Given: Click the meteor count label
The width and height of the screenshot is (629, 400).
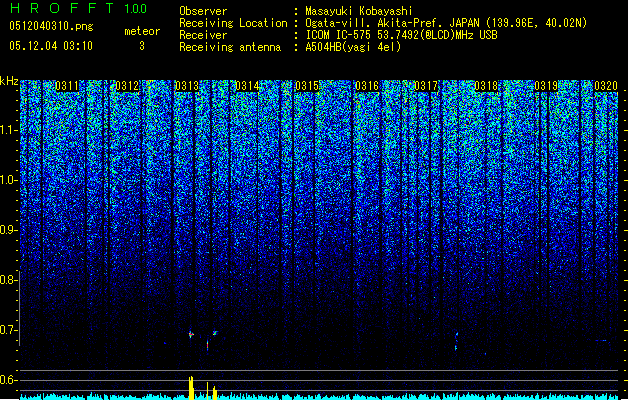Looking at the screenshot, I should pyautogui.click(x=142, y=31).
